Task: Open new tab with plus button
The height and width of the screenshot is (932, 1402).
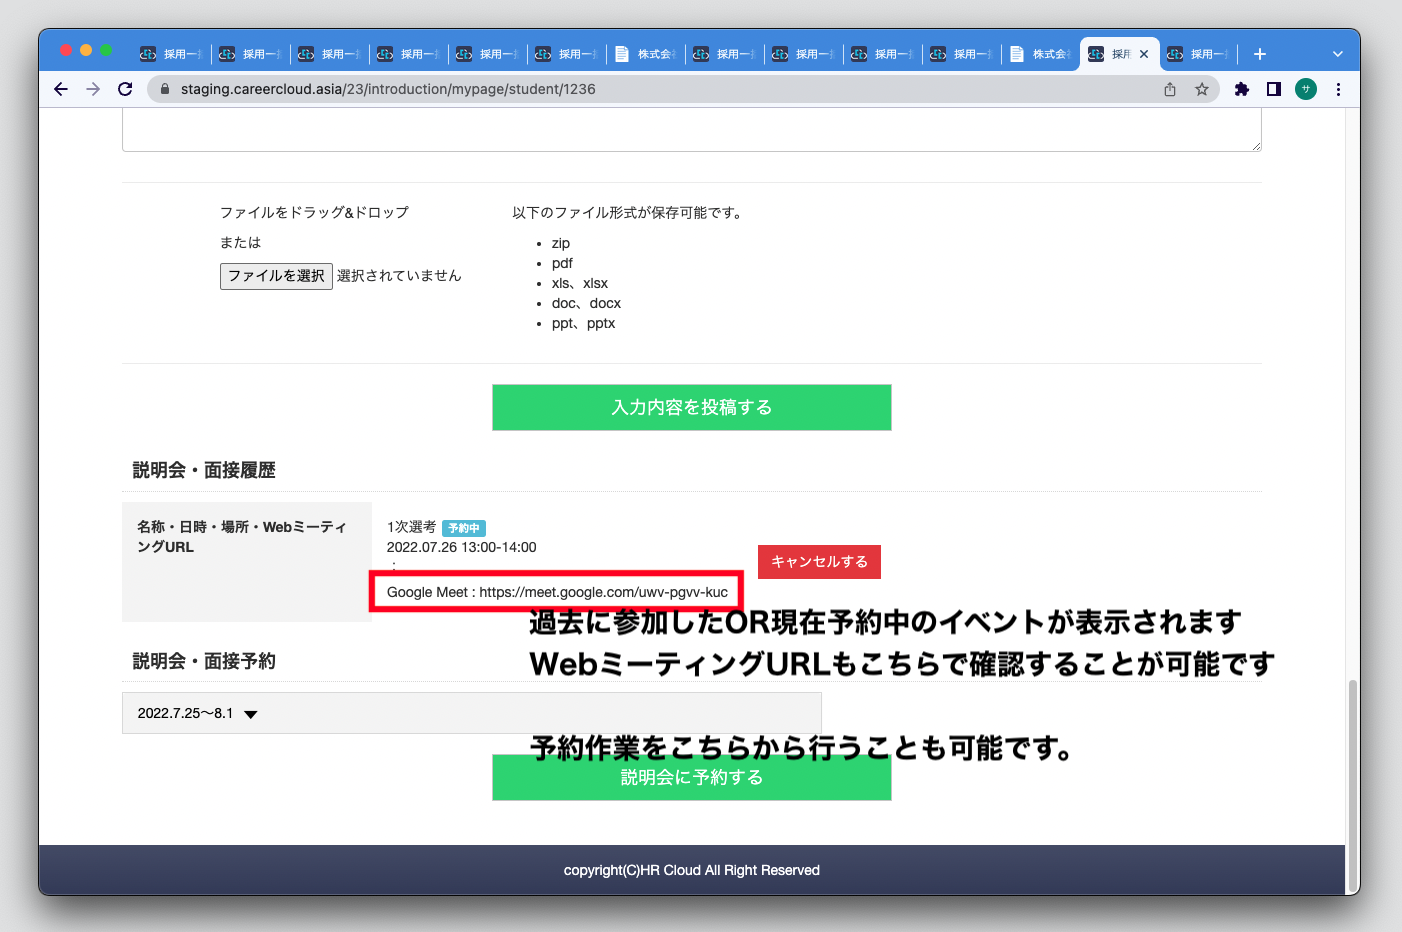Action: point(1260,54)
